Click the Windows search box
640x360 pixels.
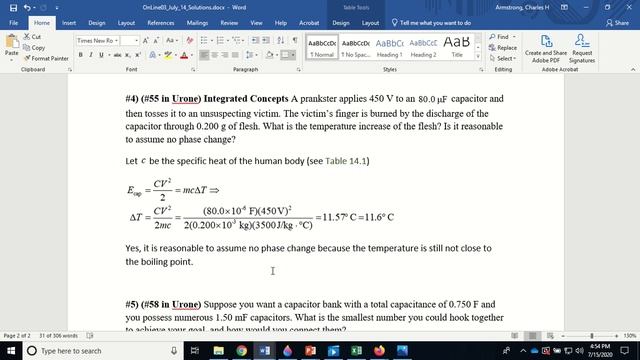[x=102, y=351]
